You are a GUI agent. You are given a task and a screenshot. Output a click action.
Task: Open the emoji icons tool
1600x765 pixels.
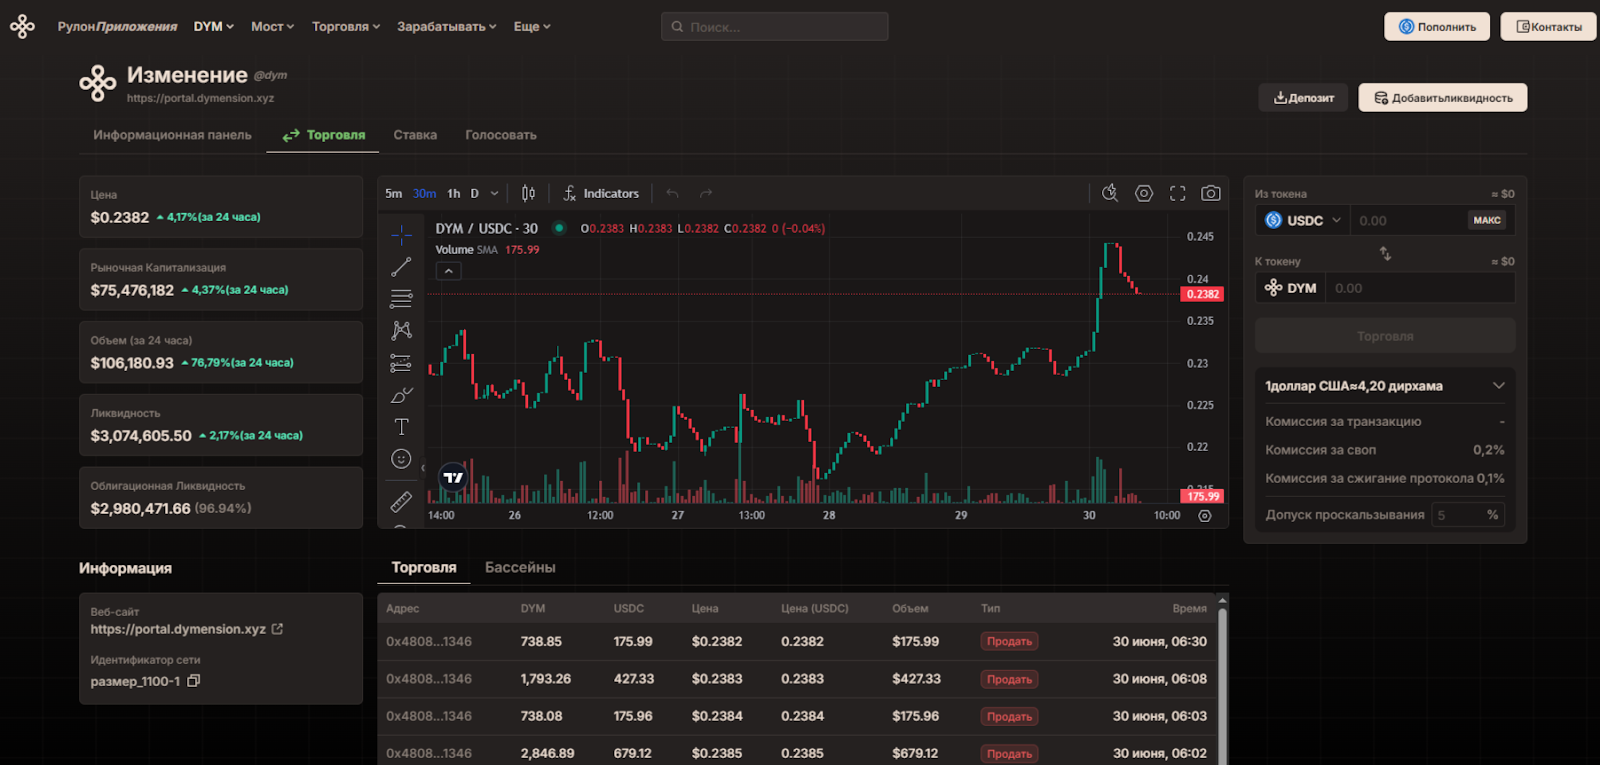click(401, 459)
